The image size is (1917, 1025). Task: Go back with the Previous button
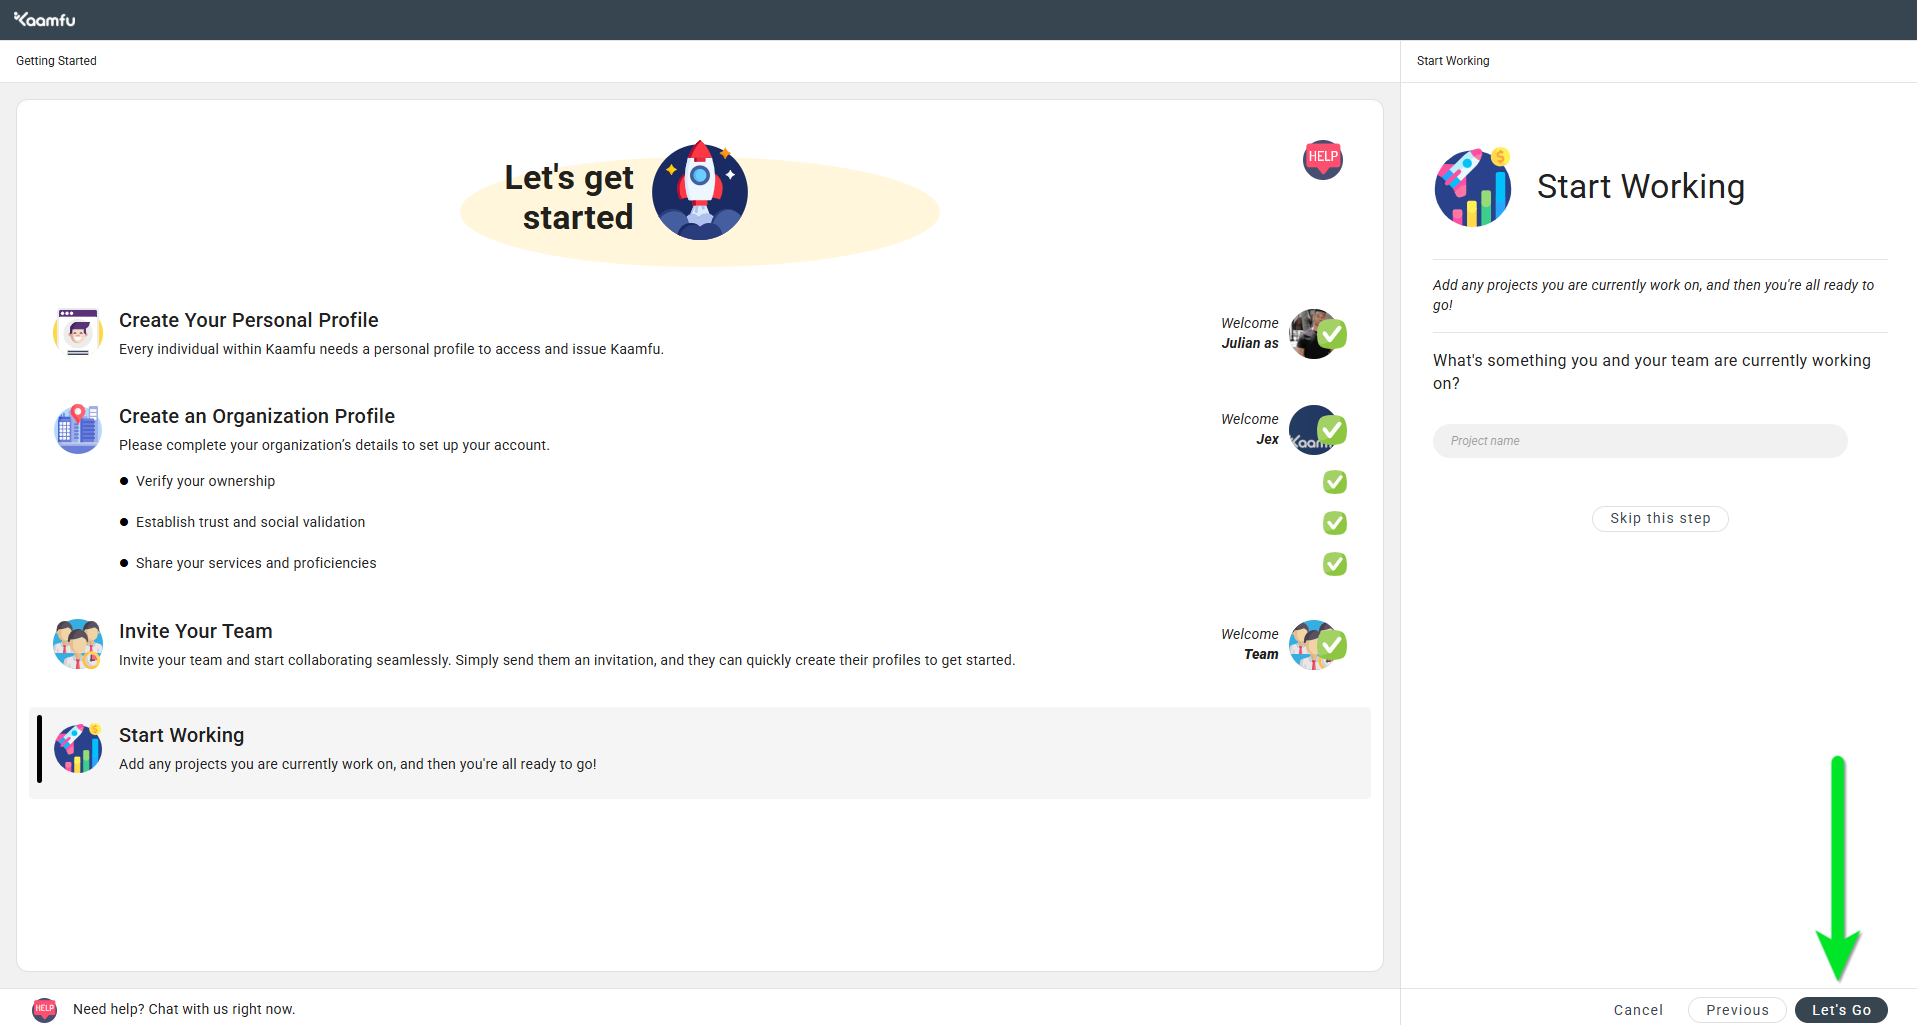(x=1736, y=1010)
